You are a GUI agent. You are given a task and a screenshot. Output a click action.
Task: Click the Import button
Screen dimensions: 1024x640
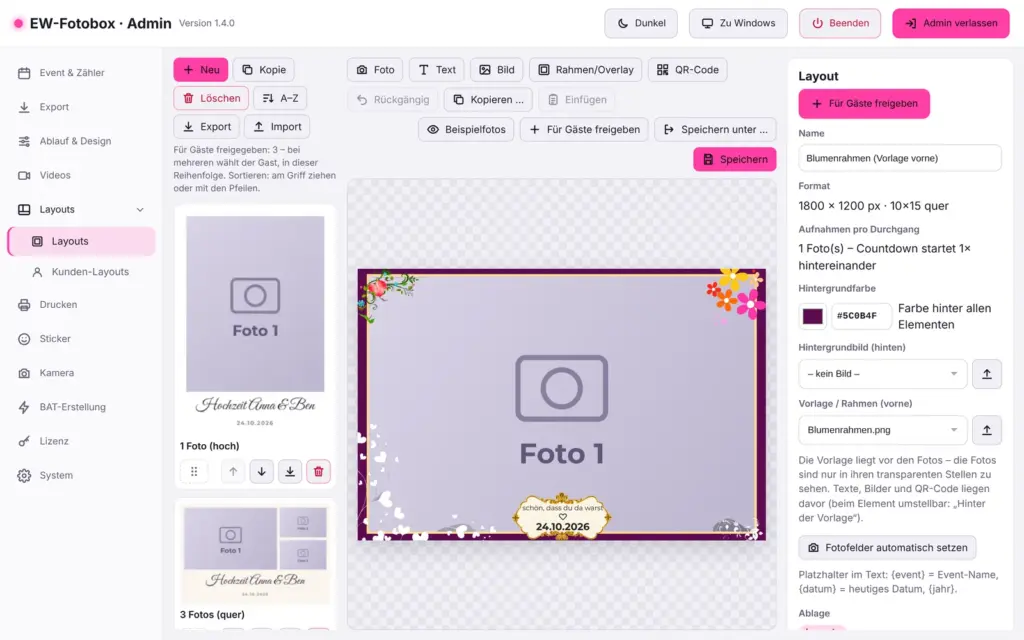tap(277, 127)
